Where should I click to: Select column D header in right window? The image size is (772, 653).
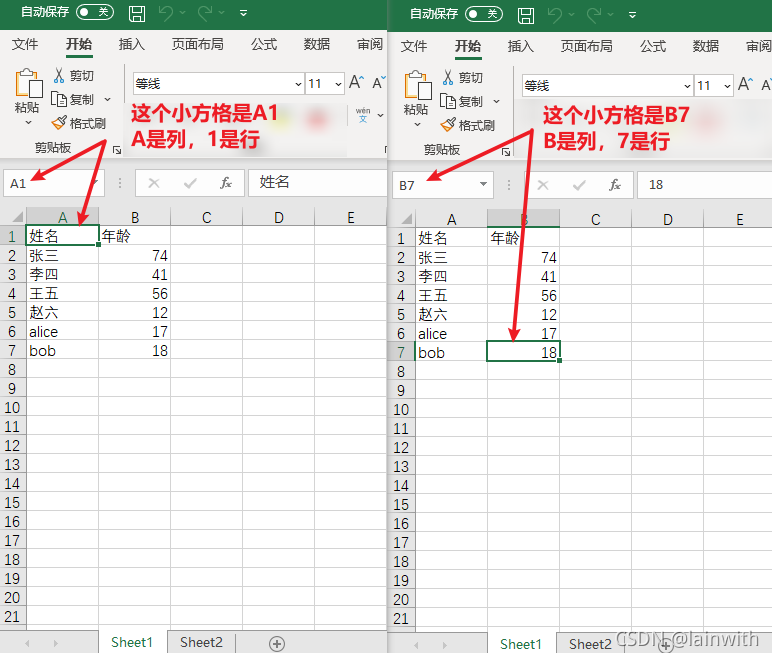click(x=668, y=219)
